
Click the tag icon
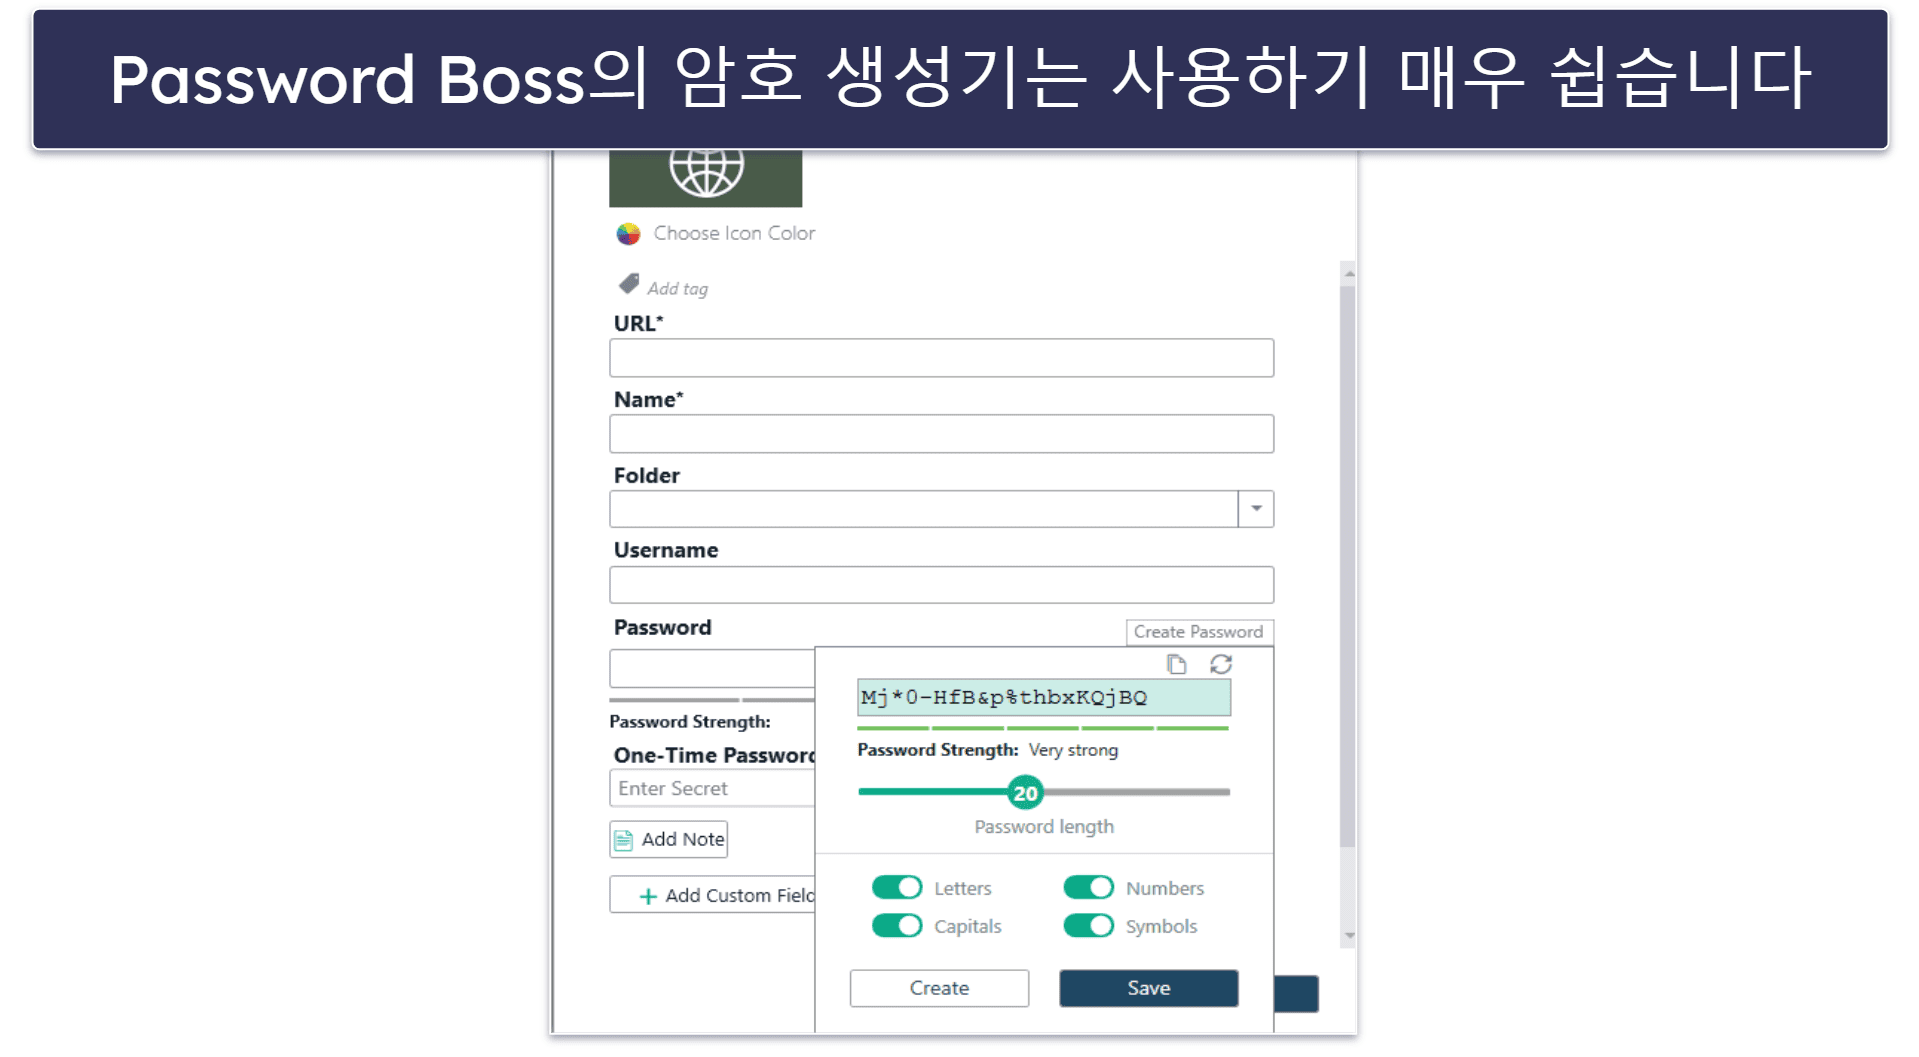[x=629, y=285]
